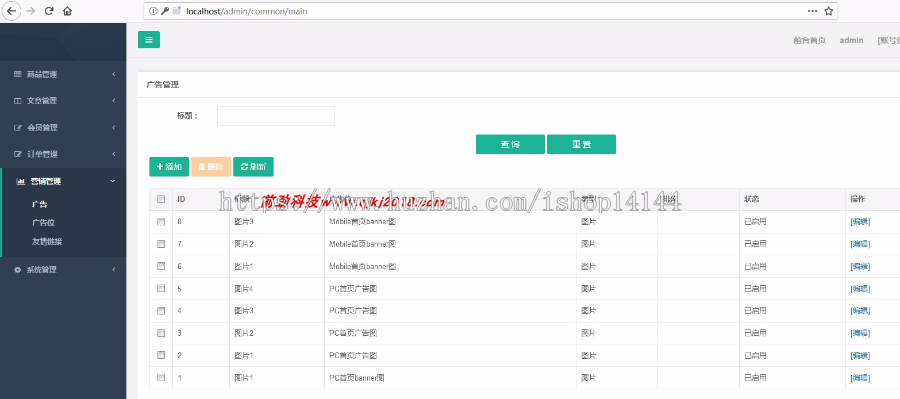Click 编辑 link for row ID 7
Image resolution: width=900 pixels, height=399 pixels.
pyautogui.click(x=860, y=243)
